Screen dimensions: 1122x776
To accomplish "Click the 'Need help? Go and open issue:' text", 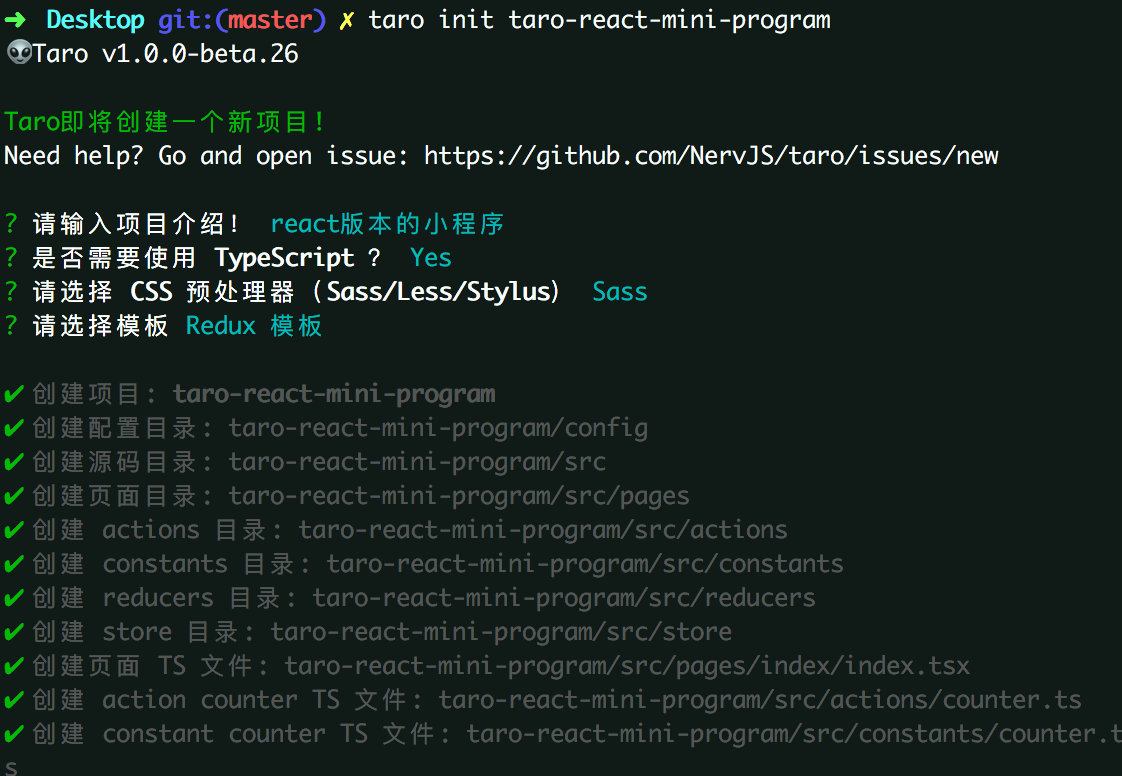I will coord(206,156).
